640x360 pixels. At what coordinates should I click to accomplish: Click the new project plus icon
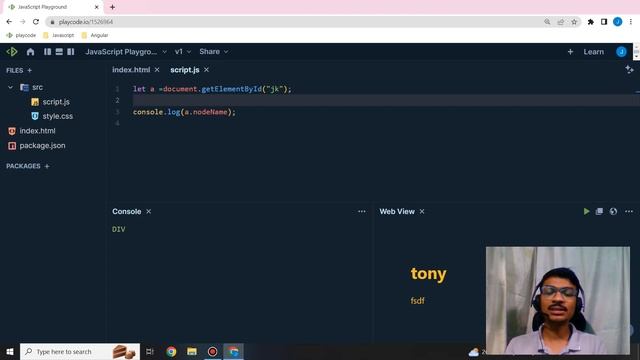570,52
